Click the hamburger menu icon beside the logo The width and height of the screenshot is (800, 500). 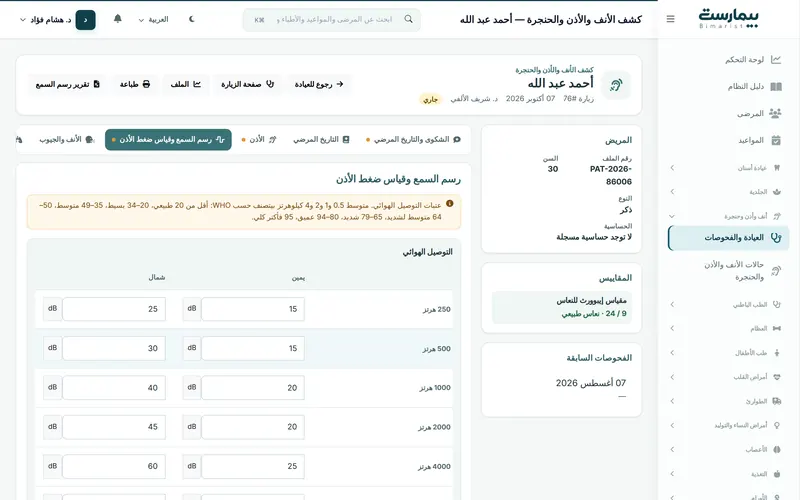pos(670,19)
